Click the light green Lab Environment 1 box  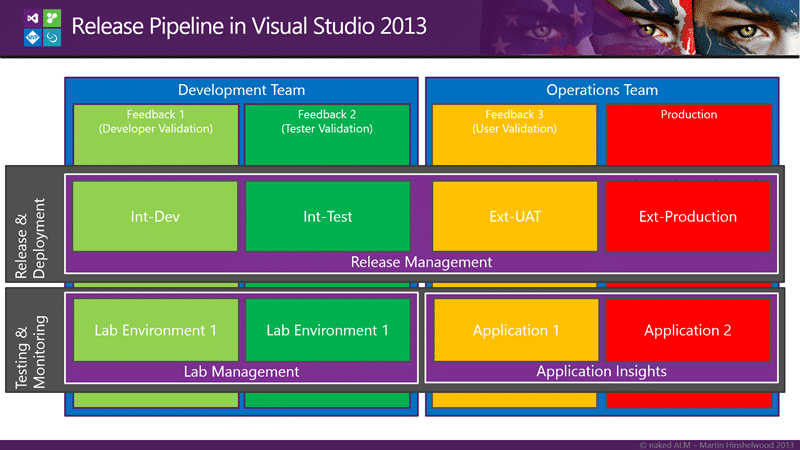pyautogui.click(x=156, y=330)
